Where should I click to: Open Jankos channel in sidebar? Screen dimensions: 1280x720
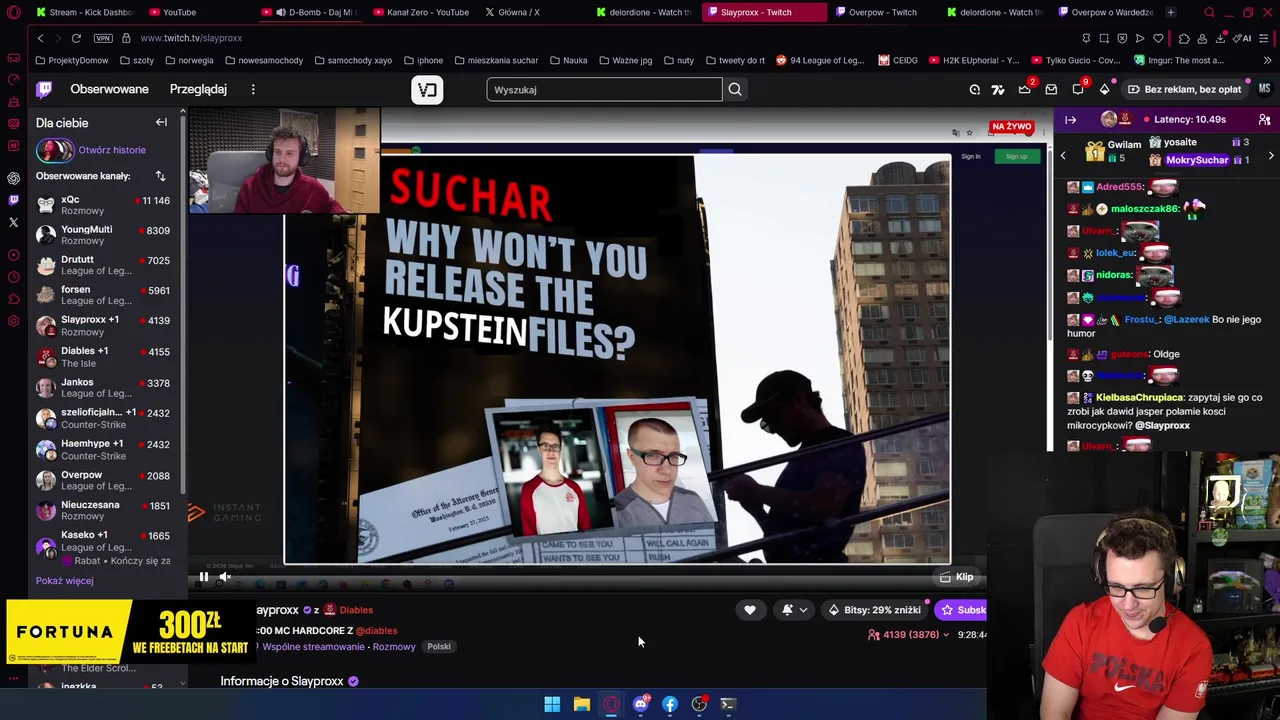(104, 387)
